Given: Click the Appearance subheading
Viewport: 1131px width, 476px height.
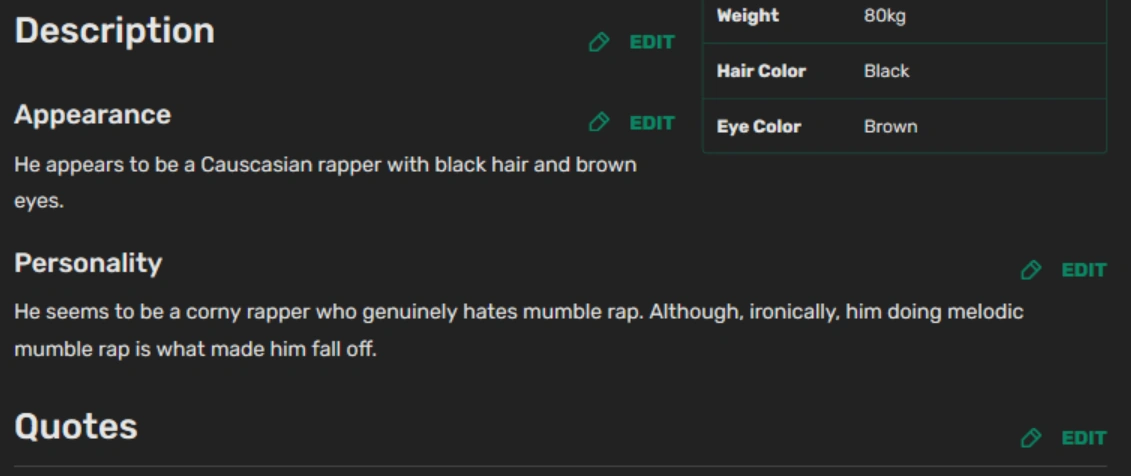Looking at the screenshot, I should (92, 115).
